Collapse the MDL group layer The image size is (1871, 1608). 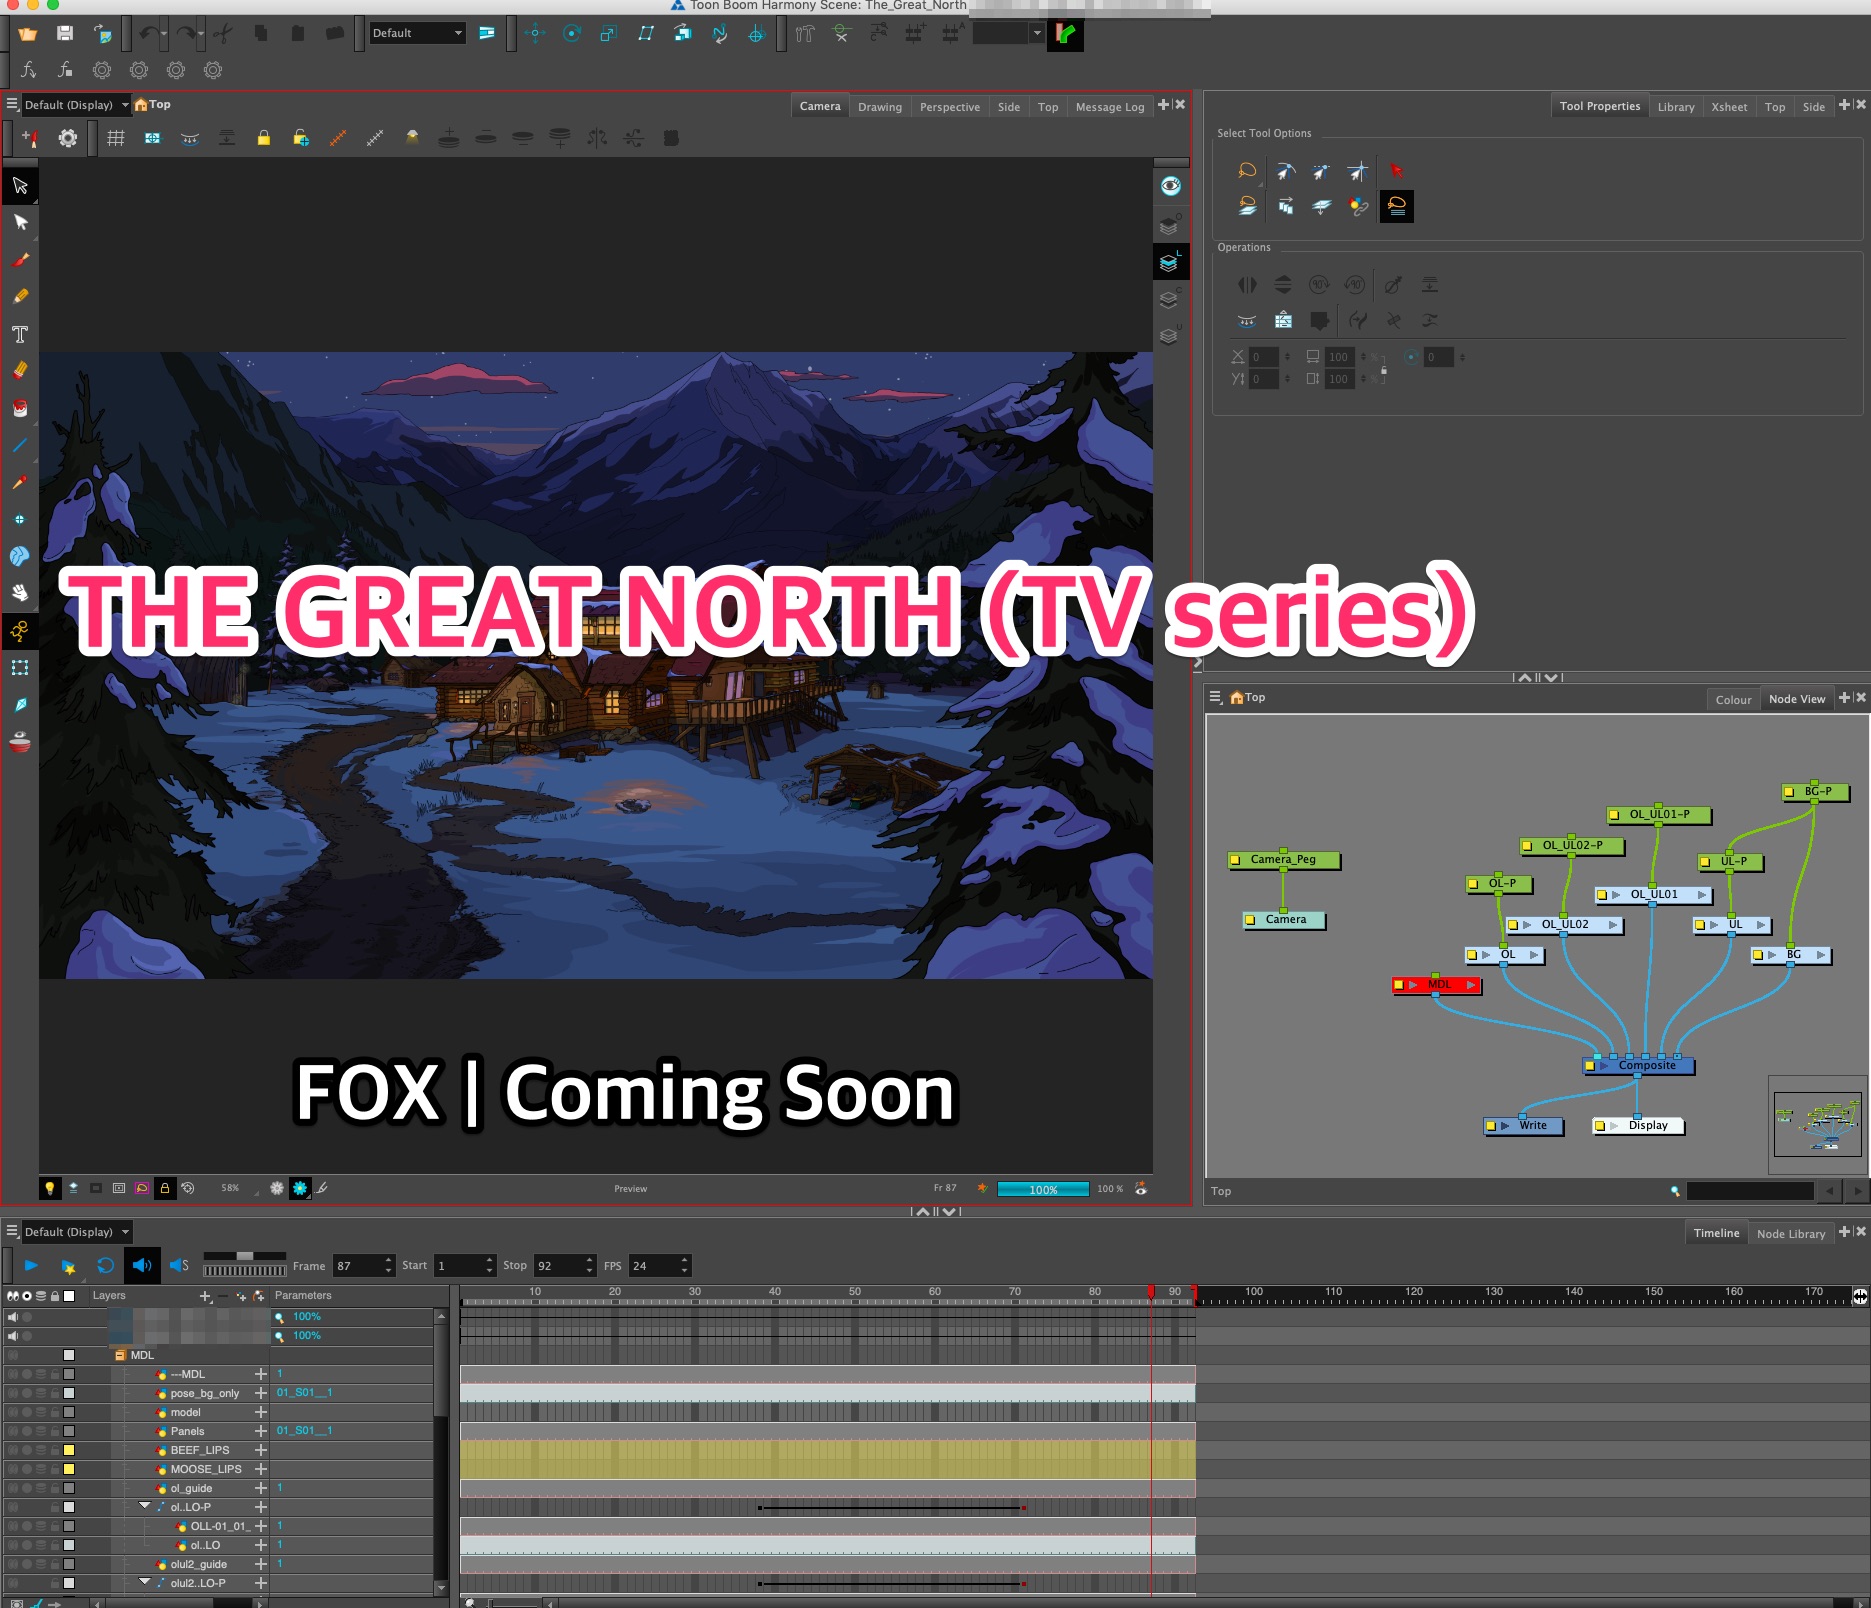pyautogui.click(x=120, y=1355)
